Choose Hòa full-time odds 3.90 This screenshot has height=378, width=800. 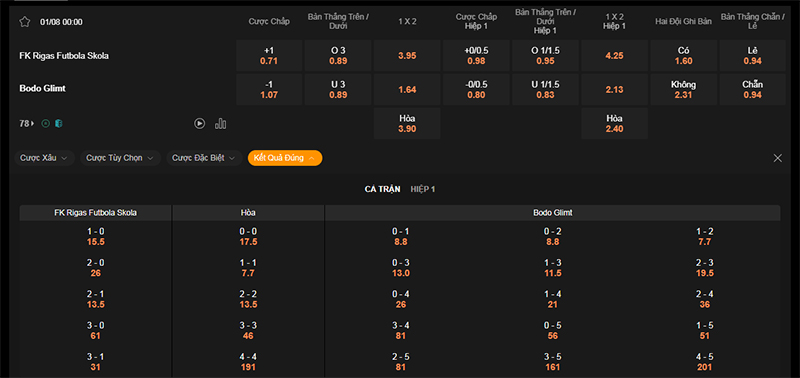[407, 123]
